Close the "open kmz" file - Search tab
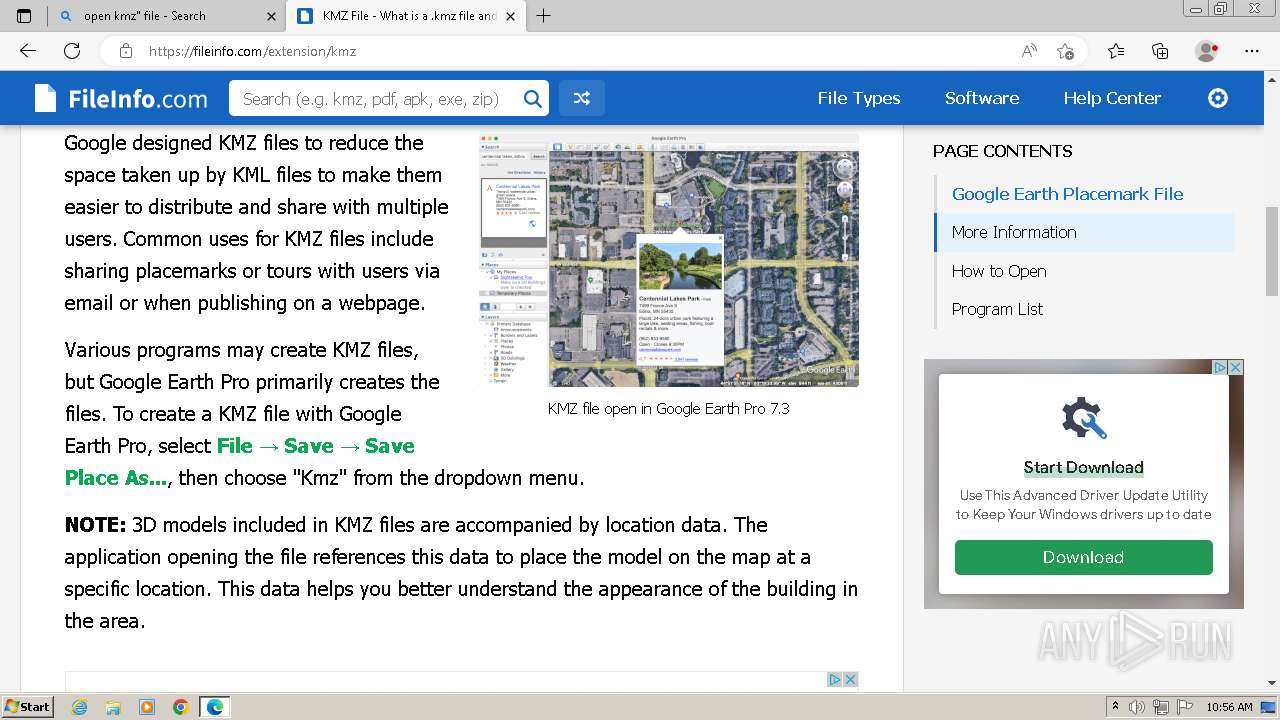The height and width of the screenshot is (720, 1280). [x=272, y=16]
